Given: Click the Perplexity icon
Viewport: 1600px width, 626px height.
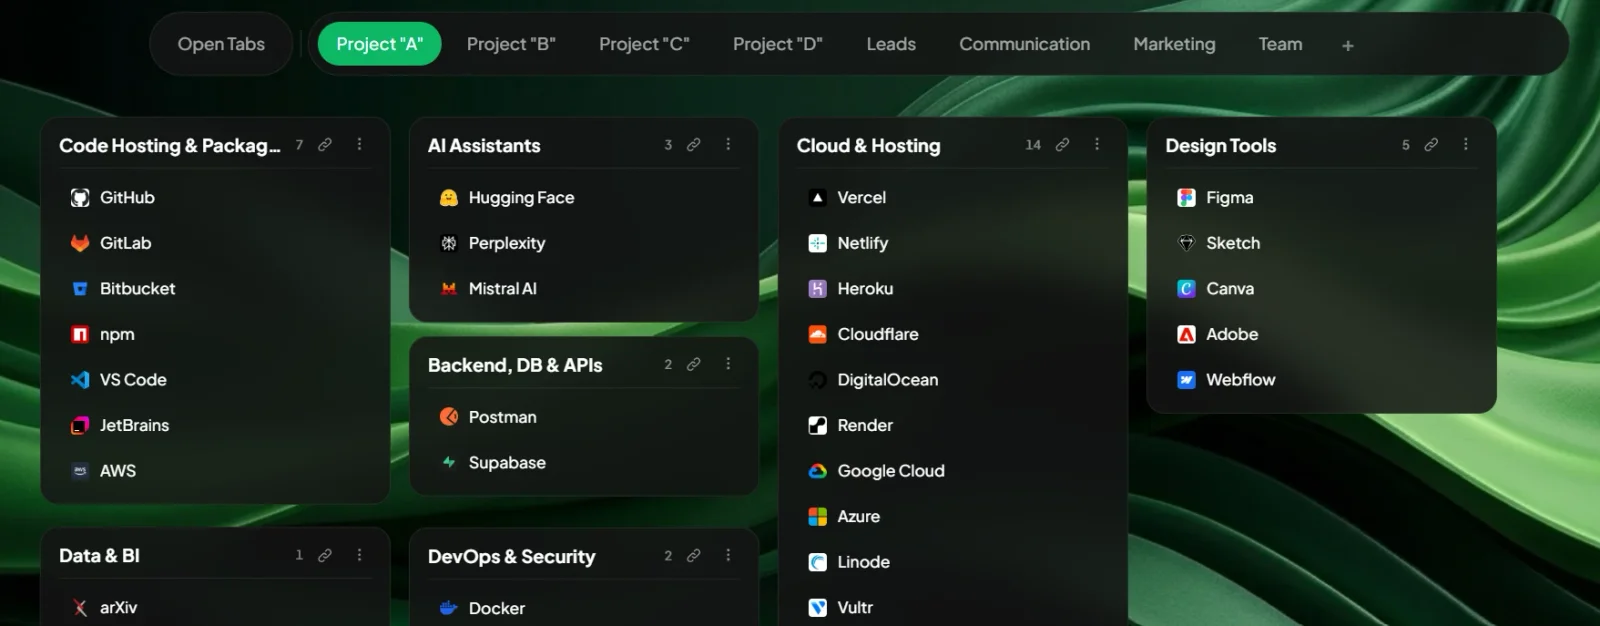Looking at the screenshot, I should [x=449, y=243].
